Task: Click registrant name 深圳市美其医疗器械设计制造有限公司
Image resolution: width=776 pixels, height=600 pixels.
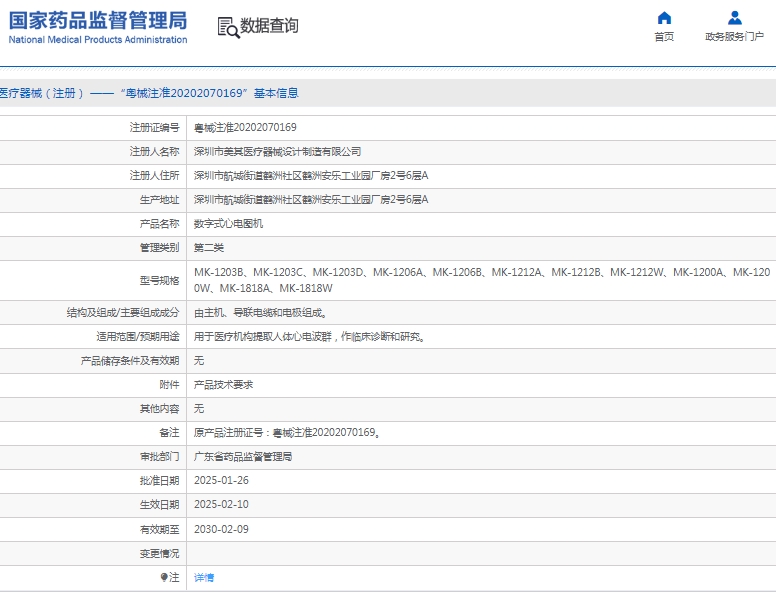Action: tap(277, 151)
